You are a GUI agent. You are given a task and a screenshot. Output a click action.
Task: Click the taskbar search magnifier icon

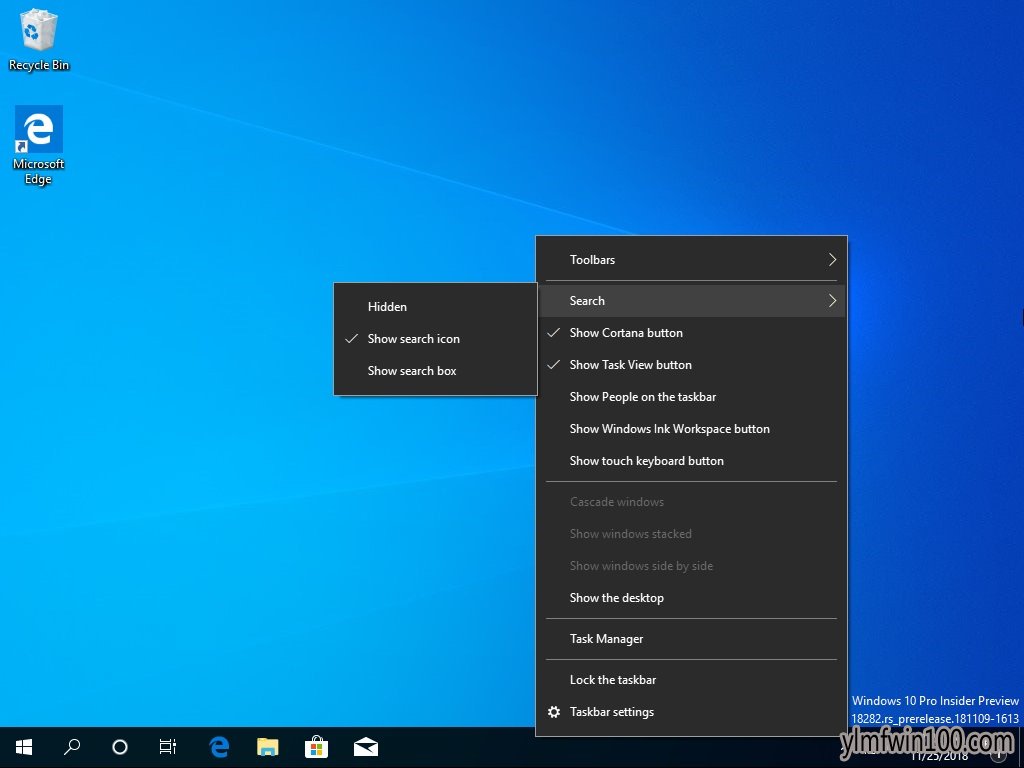72,746
